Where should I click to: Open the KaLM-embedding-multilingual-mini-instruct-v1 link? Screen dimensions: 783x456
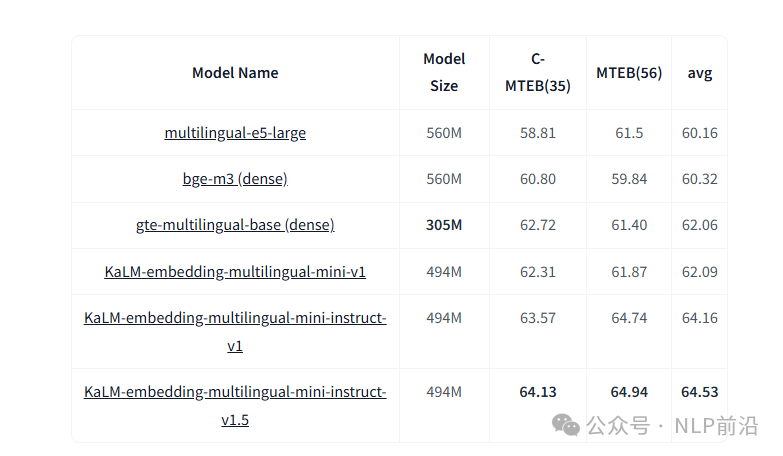pyautogui.click(x=235, y=332)
